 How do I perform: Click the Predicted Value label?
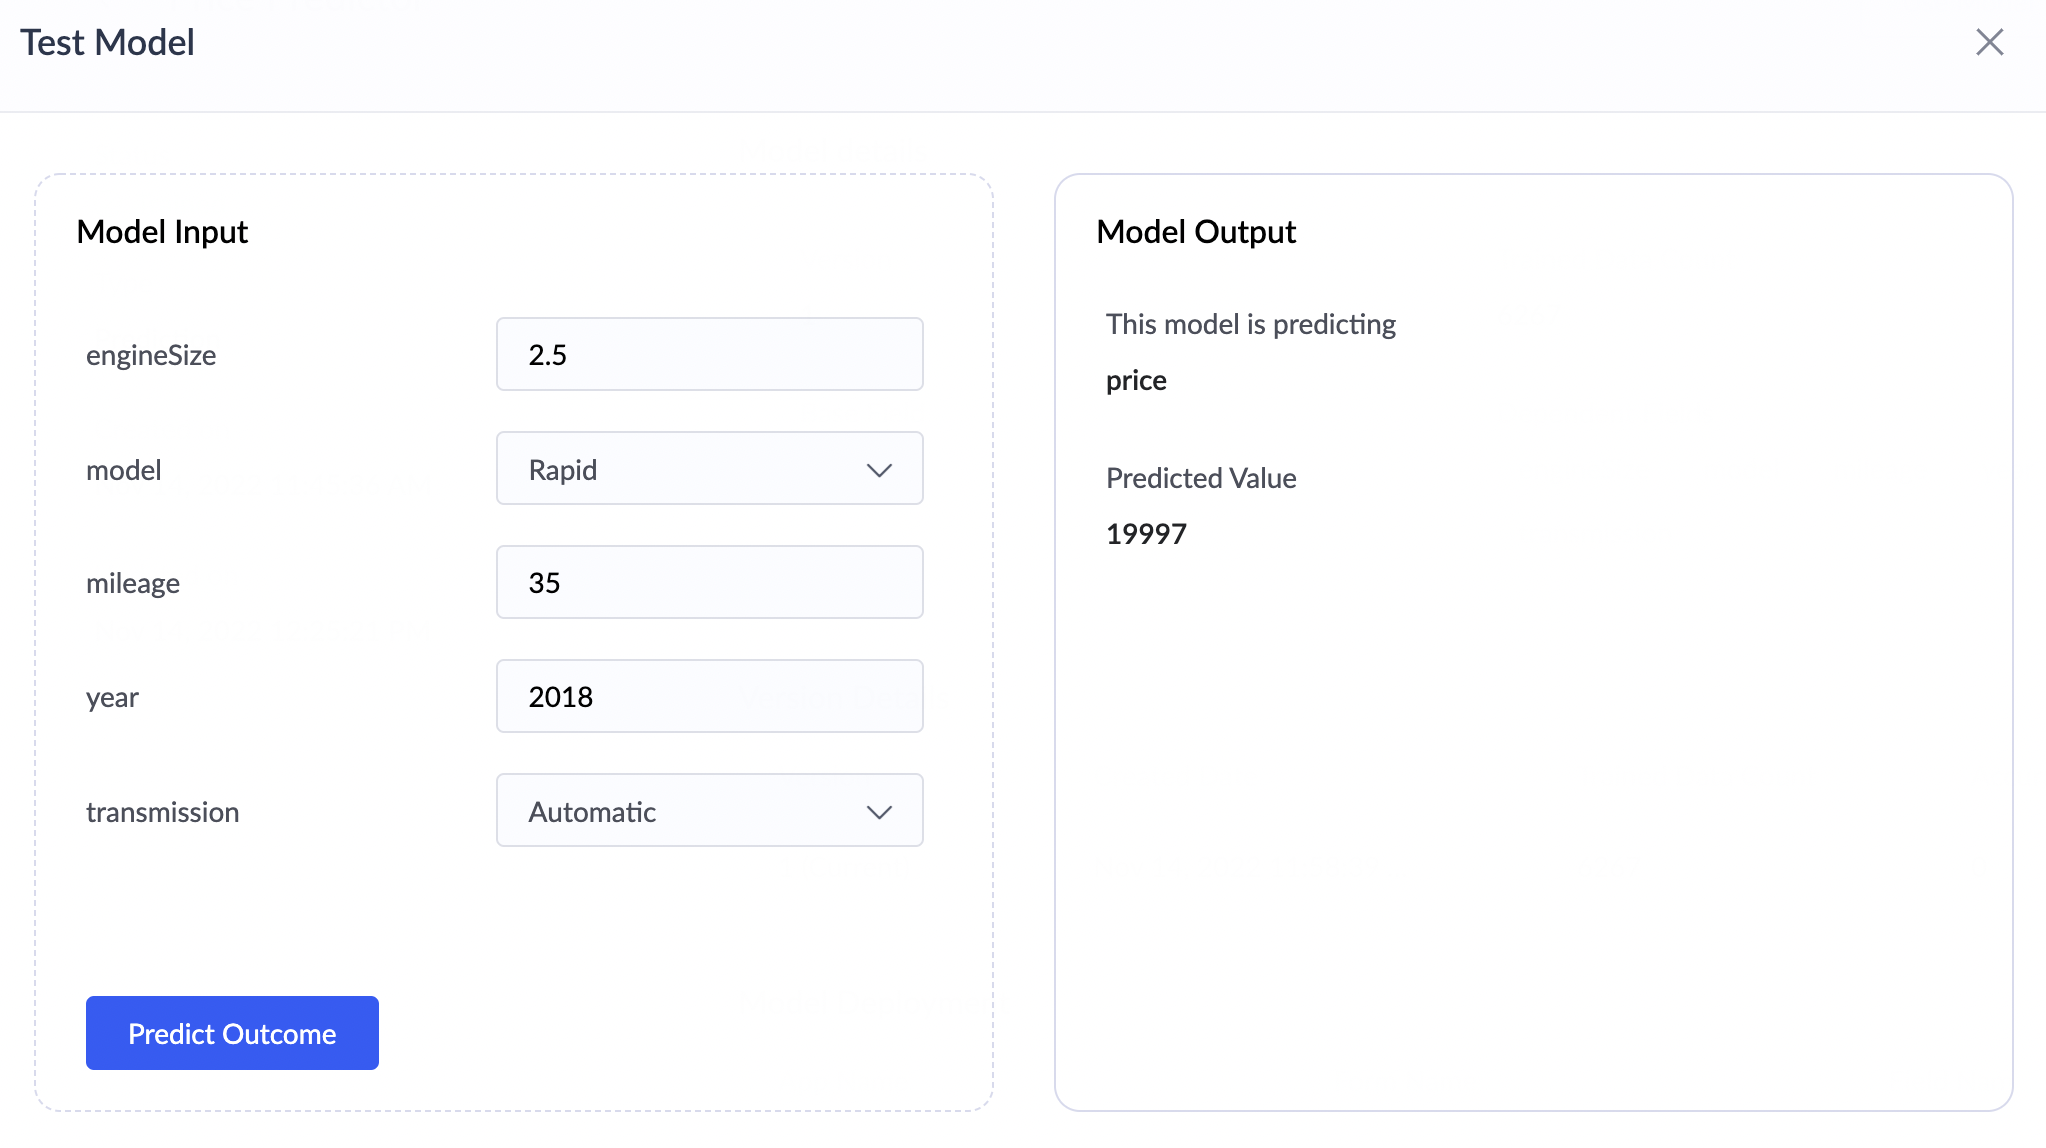(x=1201, y=478)
